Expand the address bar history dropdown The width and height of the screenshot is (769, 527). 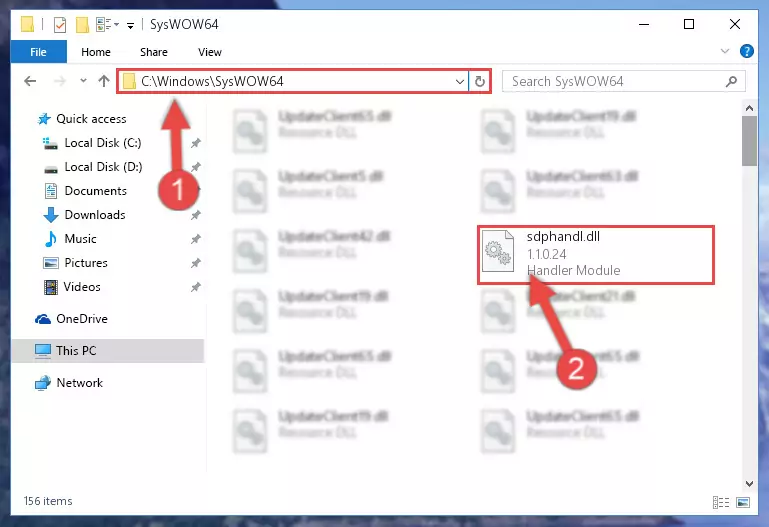(x=460, y=81)
